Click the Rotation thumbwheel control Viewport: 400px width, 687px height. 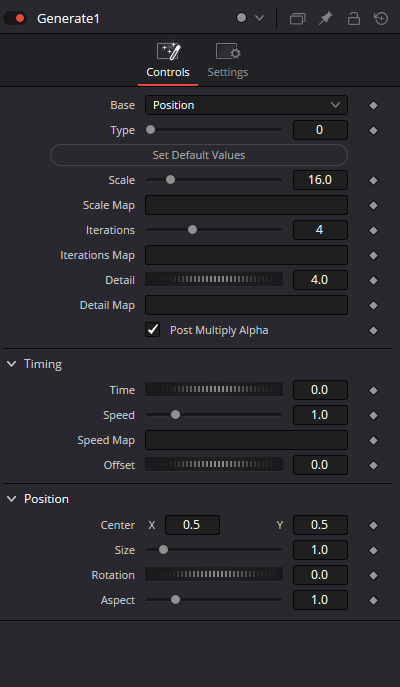(x=214, y=574)
